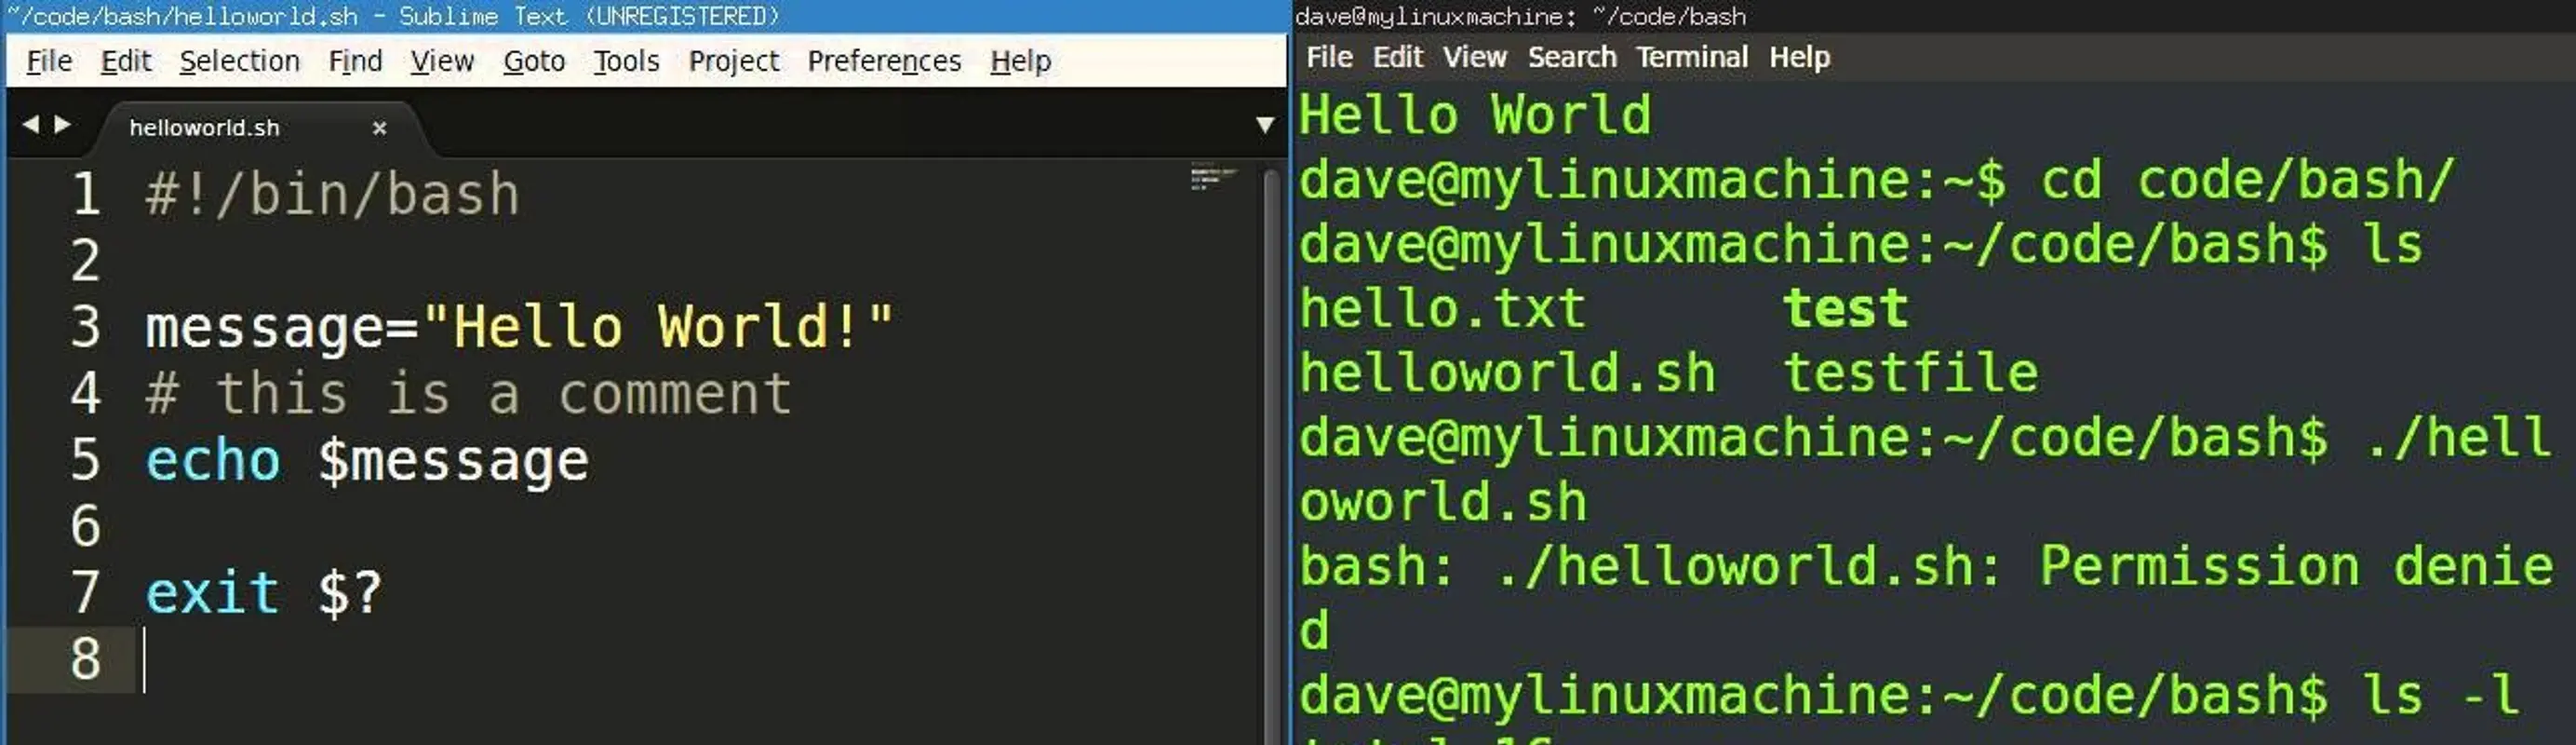The width and height of the screenshot is (2576, 745).
Task: Click the bold test directory in terminal output
Action: (x=1846, y=308)
